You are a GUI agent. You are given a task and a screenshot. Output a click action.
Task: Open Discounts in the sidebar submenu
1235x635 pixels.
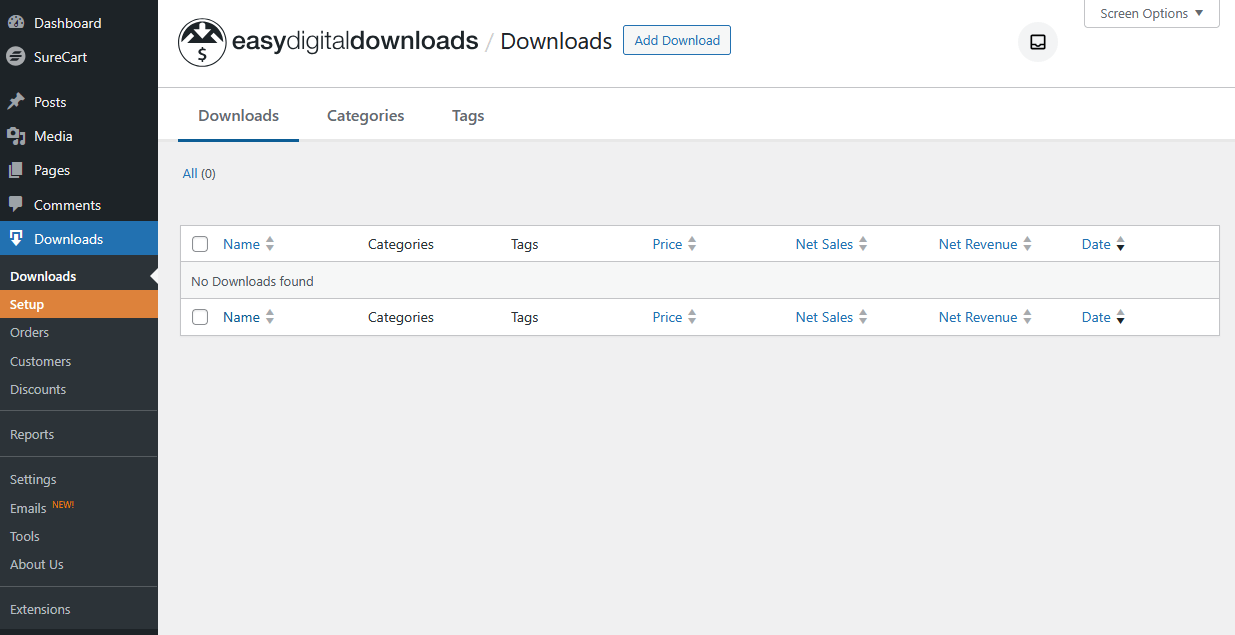(x=79, y=389)
